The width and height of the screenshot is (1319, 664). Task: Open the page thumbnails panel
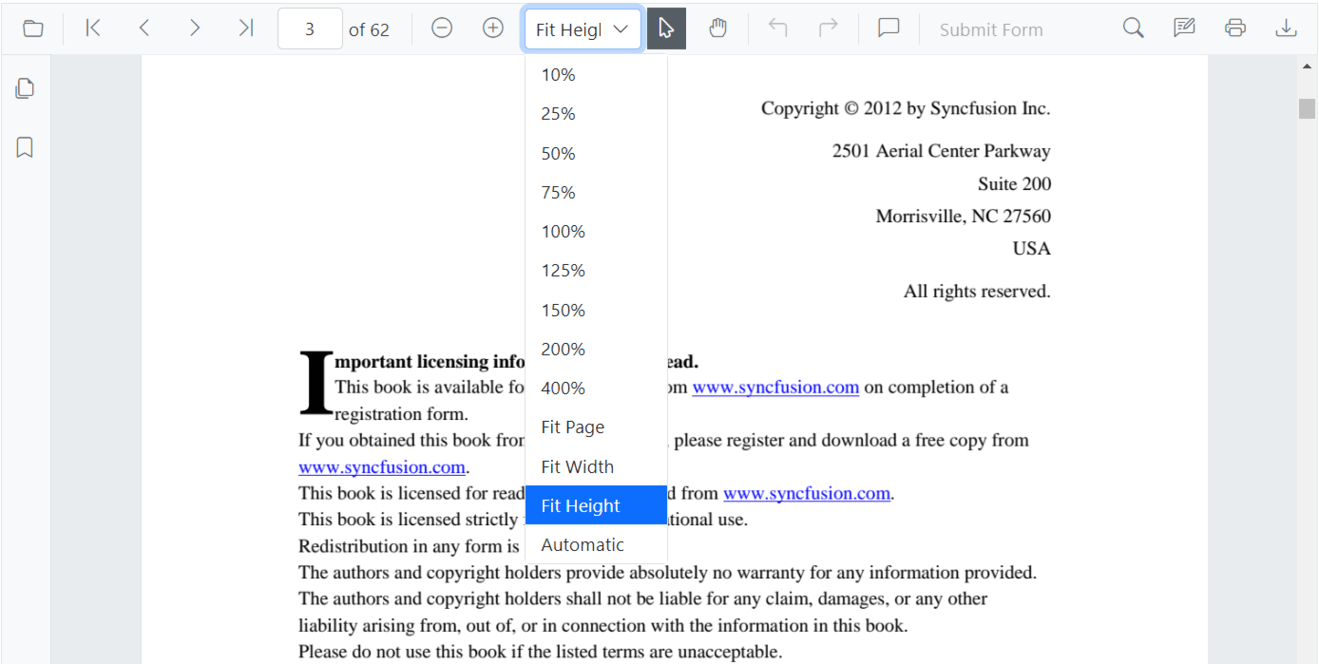pos(25,89)
